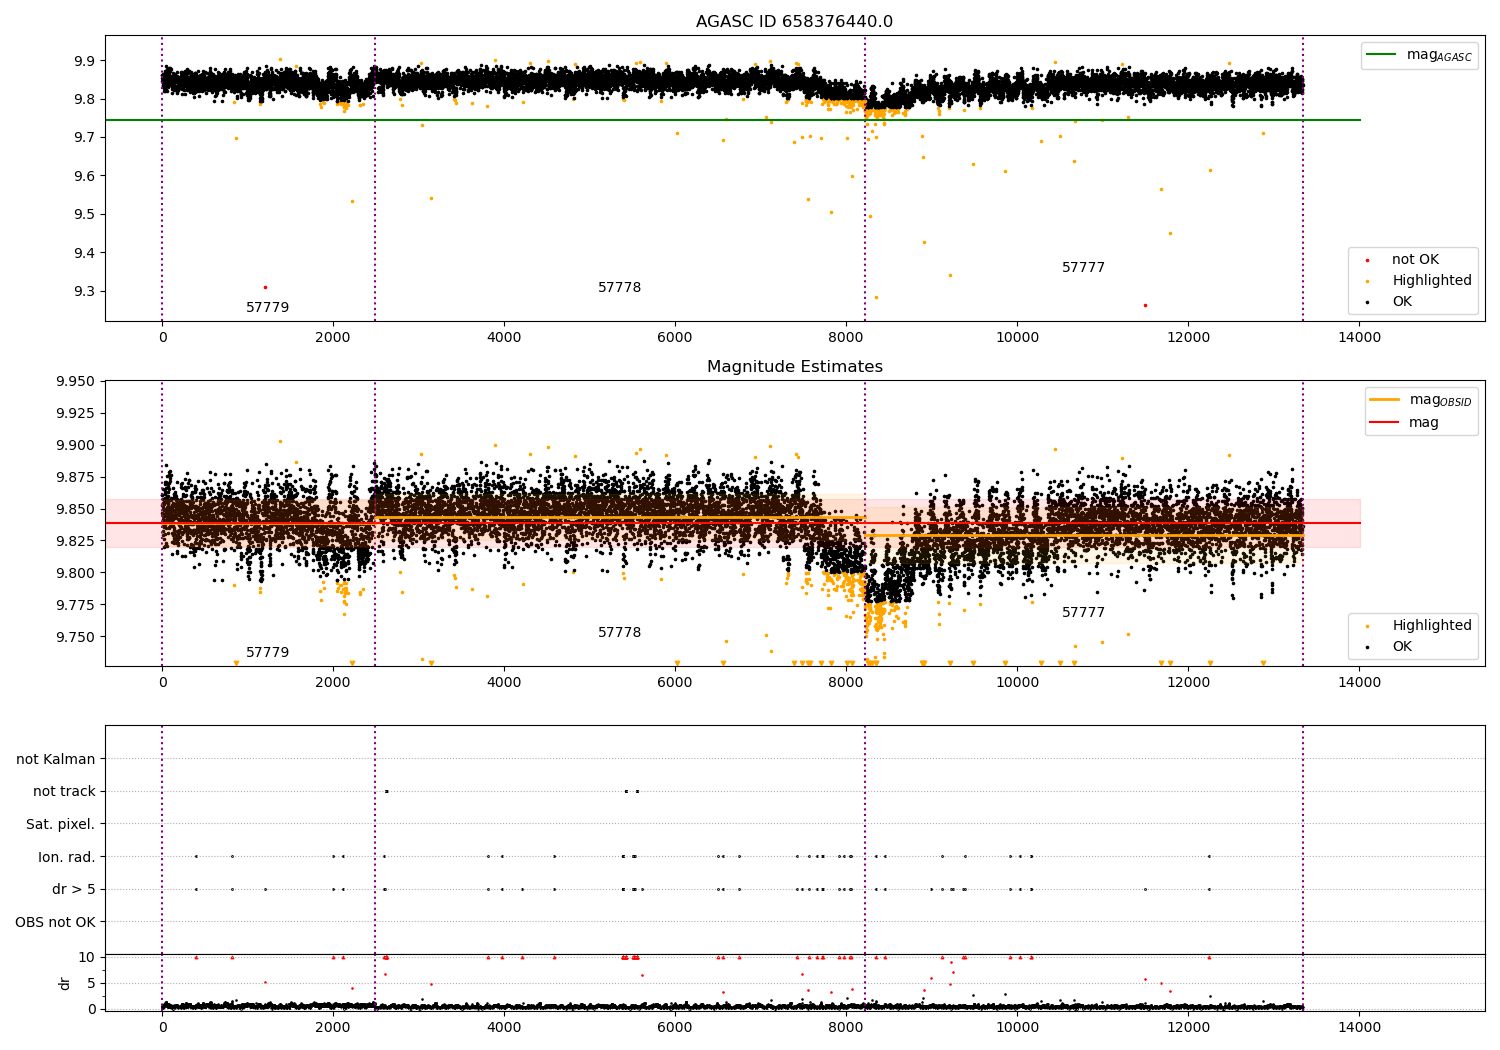This screenshot has width=1500, height=1050.
Task: Click the 'Sat. pixel.' row label
Action: [x=60, y=825]
